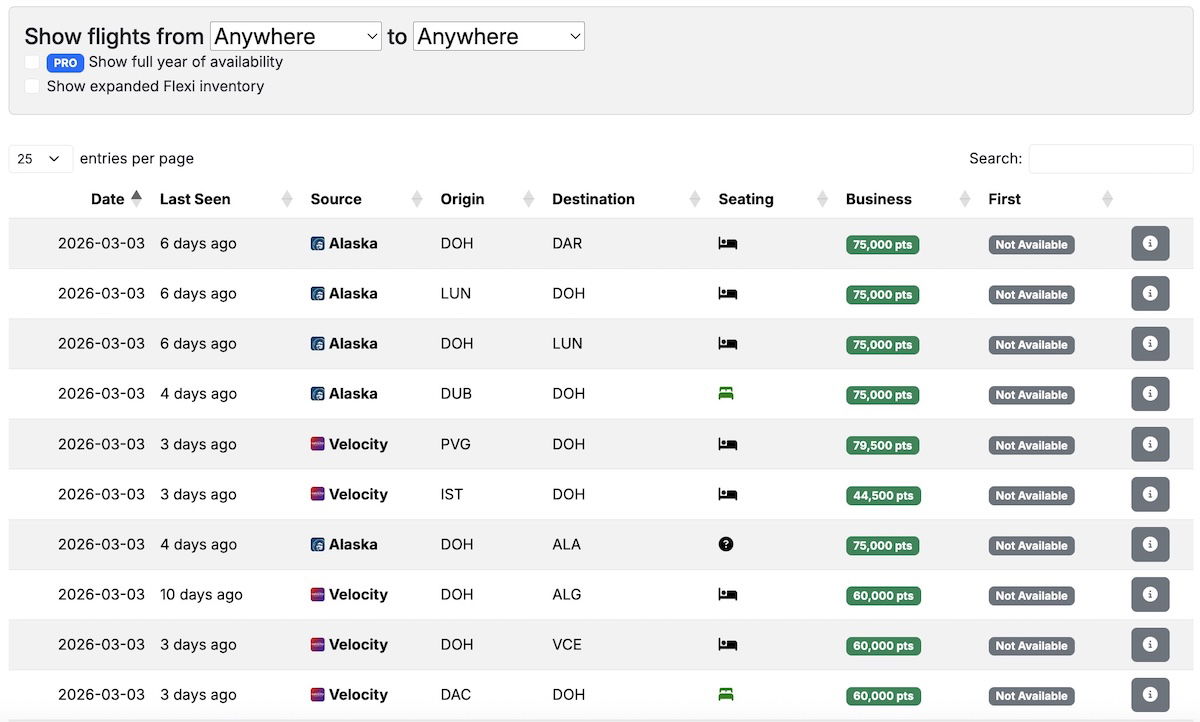The width and height of the screenshot is (1200, 722).
Task: Click Velocity logo icon in PVG row
Action: 317,444
